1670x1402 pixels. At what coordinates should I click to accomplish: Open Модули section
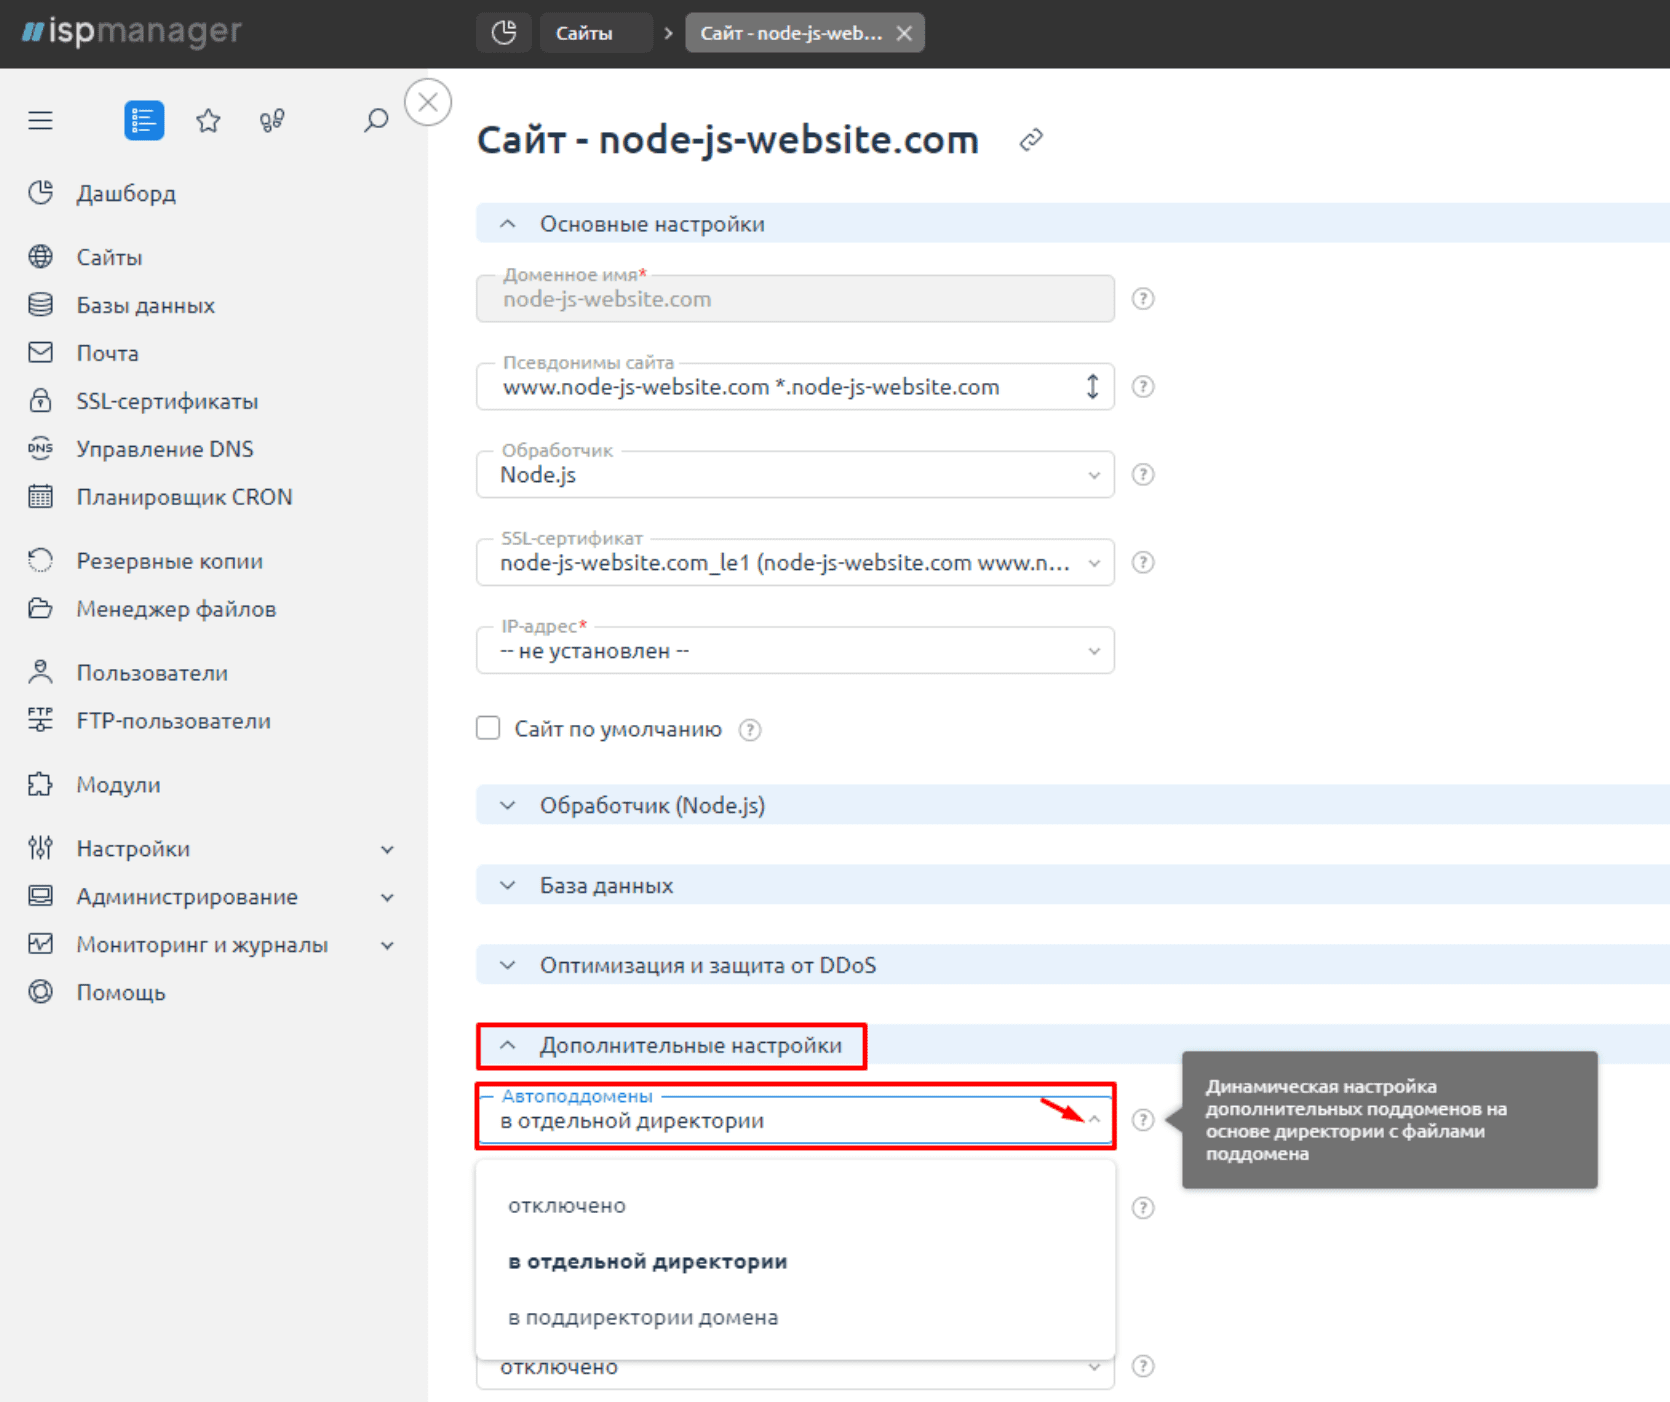(118, 785)
